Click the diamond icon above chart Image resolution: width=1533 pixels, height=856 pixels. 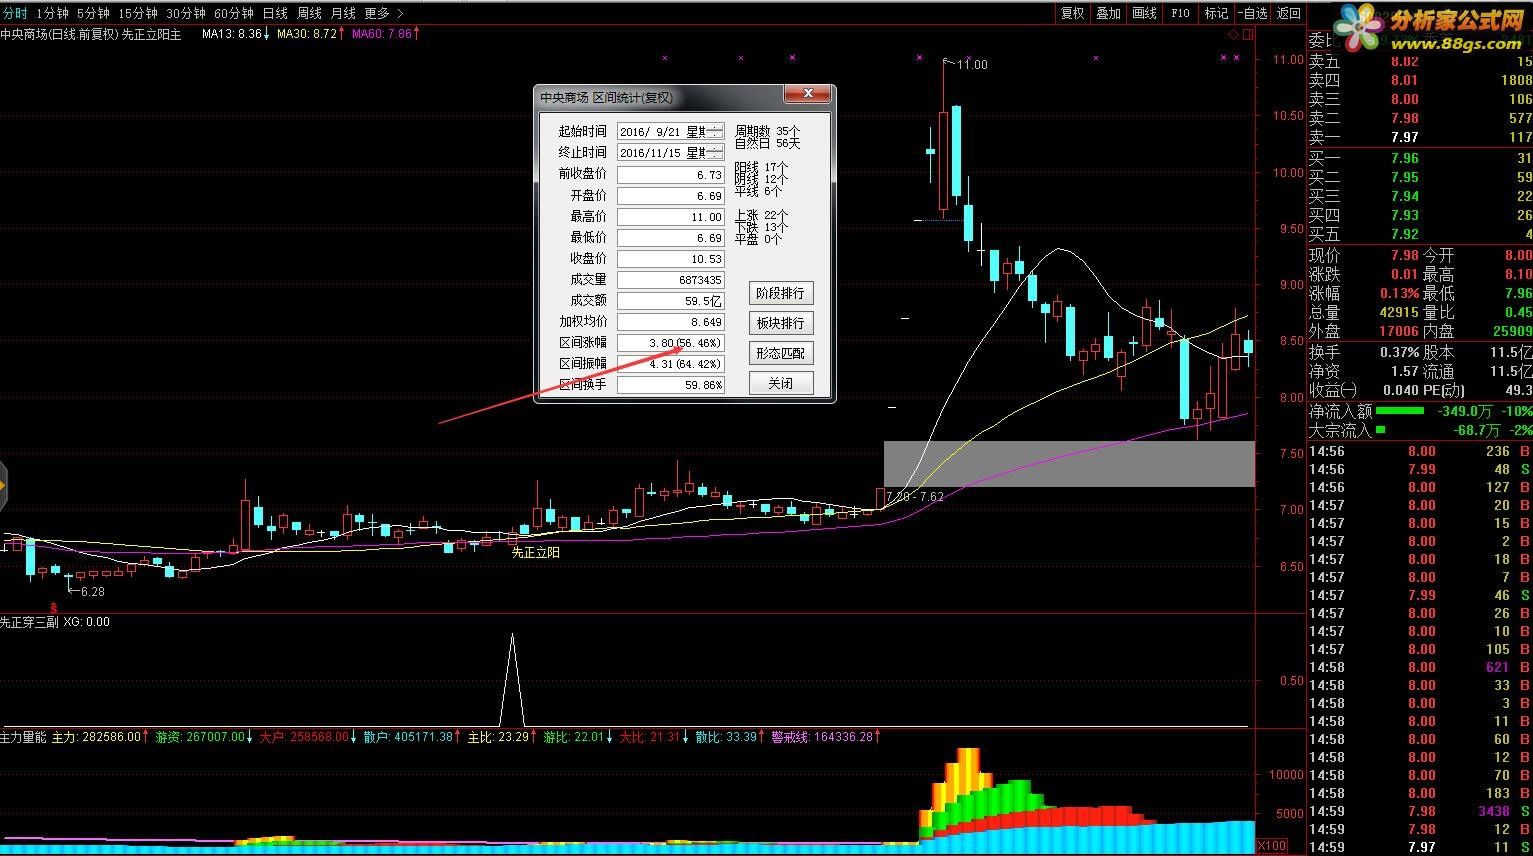(1233, 34)
